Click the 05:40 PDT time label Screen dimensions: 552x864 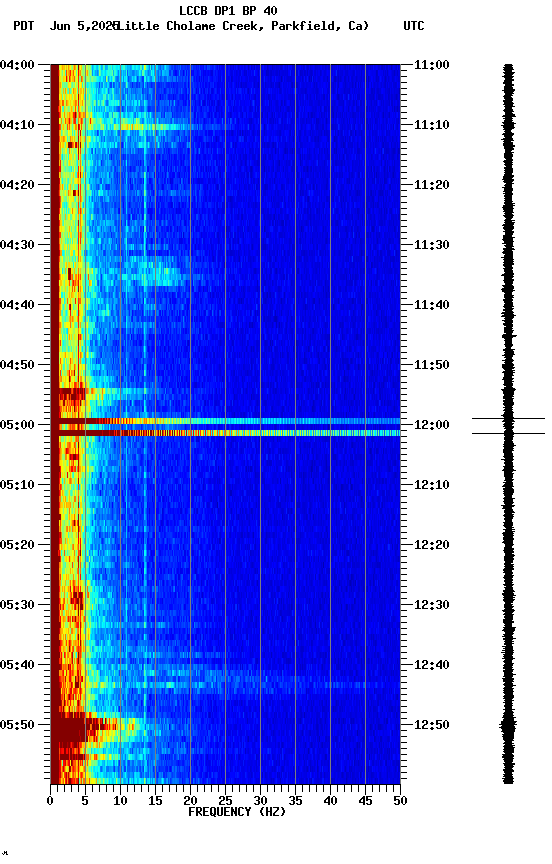point(17,666)
